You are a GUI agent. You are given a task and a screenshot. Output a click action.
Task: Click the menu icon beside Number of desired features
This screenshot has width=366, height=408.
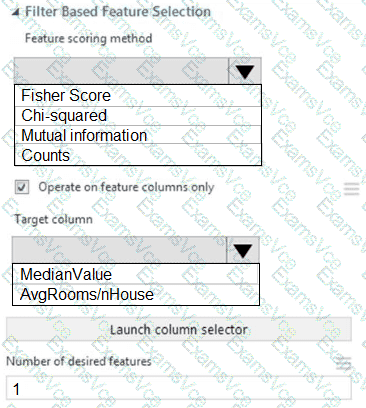click(343, 363)
